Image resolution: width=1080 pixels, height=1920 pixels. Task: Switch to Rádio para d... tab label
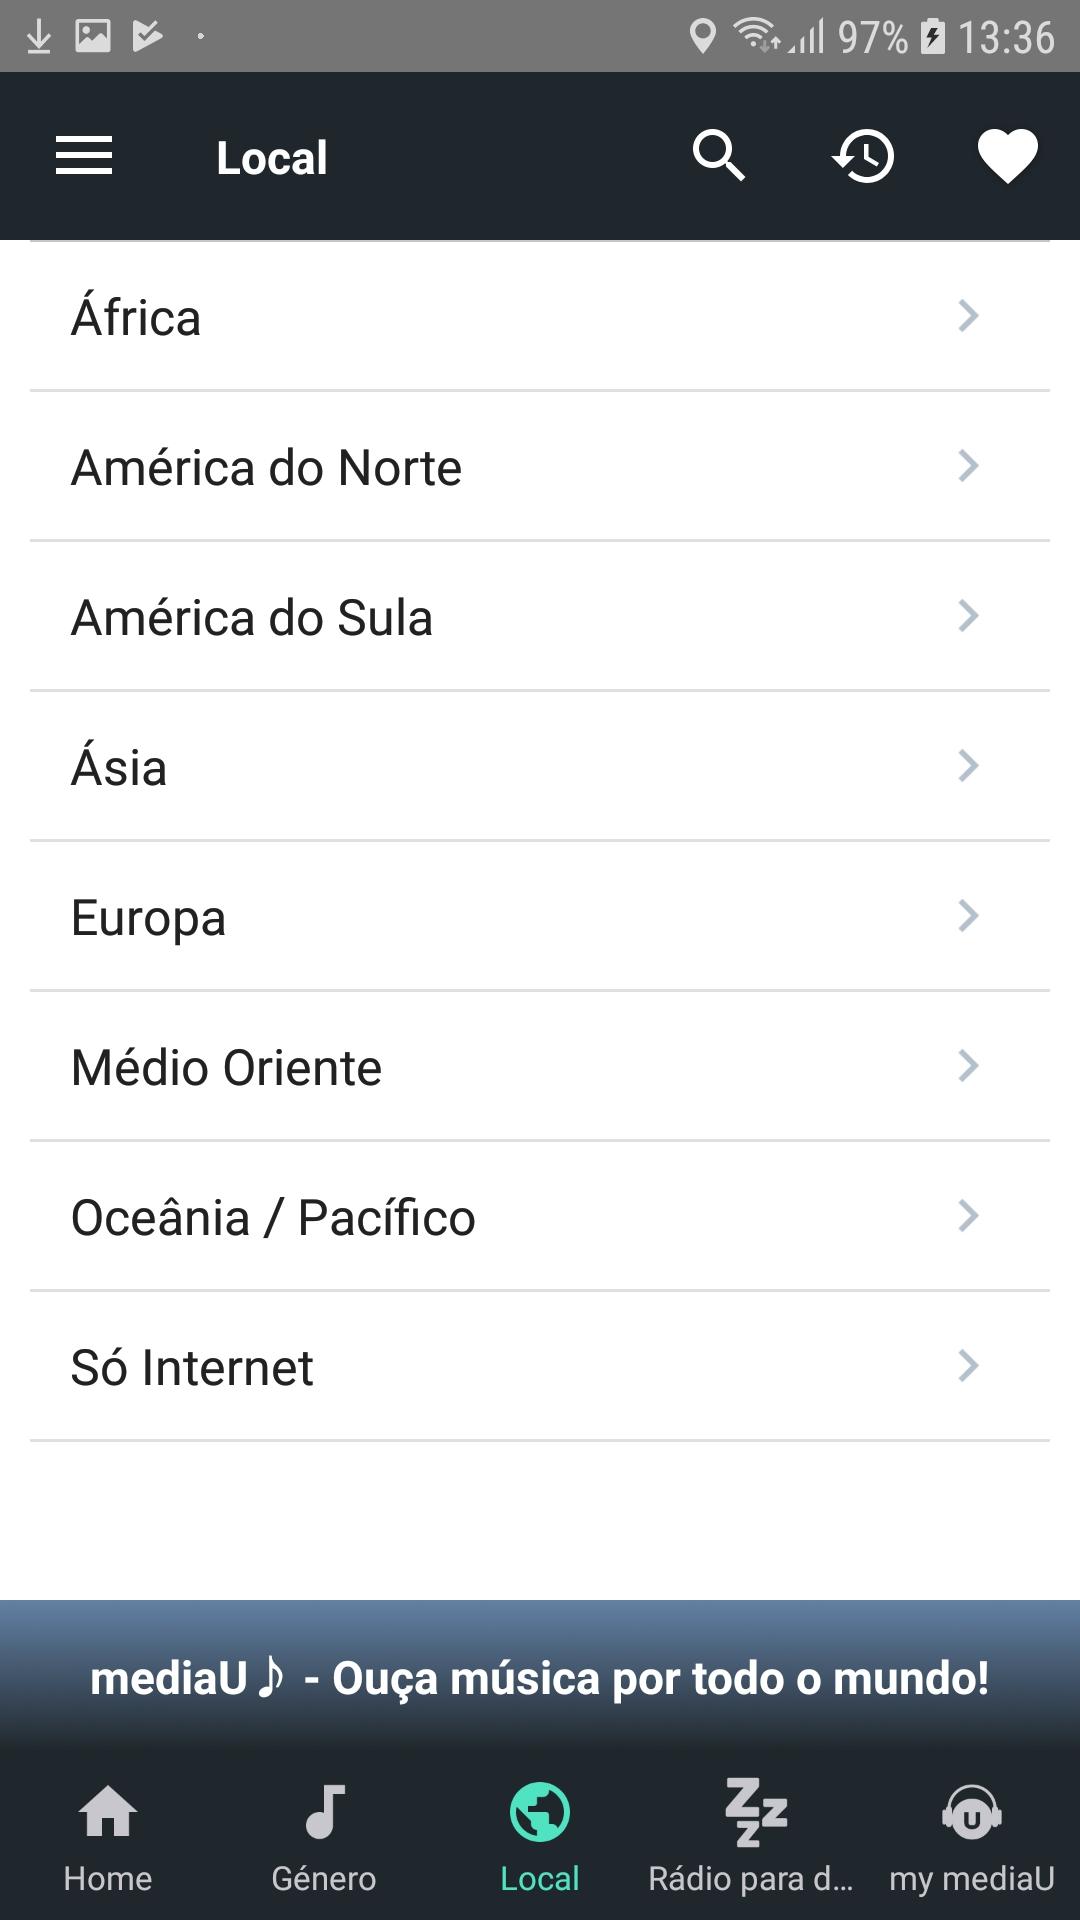click(x=750, y=1879)
